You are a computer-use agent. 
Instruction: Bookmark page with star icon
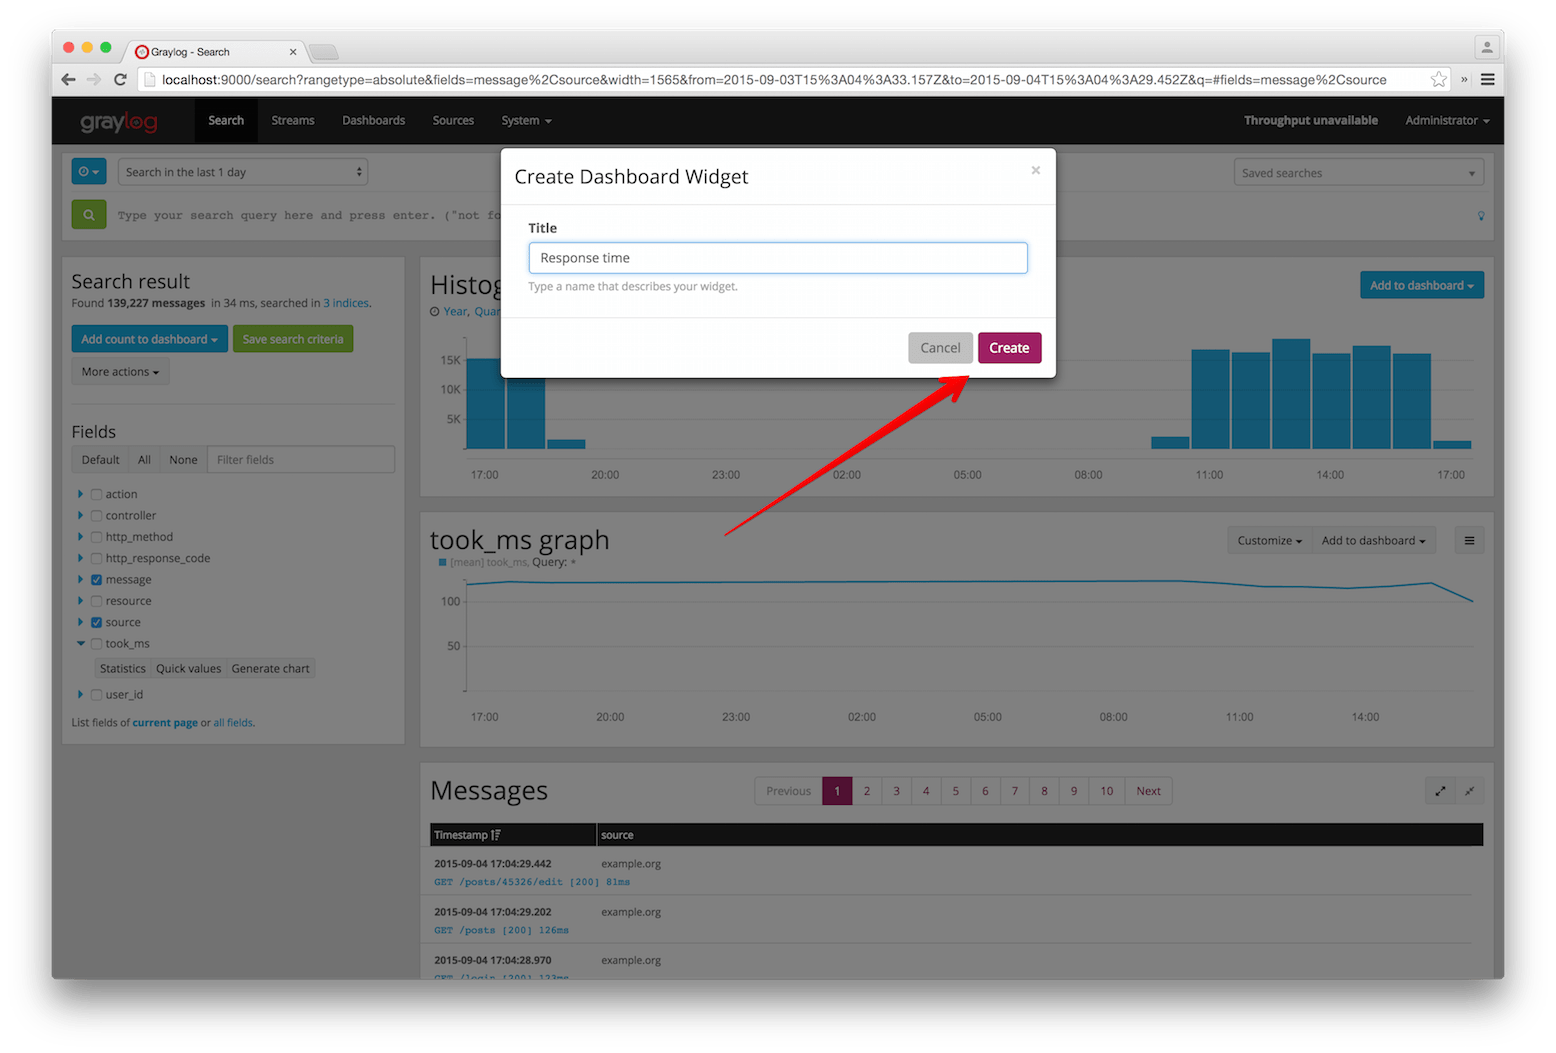pyautogui.click(x=1438, y=80)
